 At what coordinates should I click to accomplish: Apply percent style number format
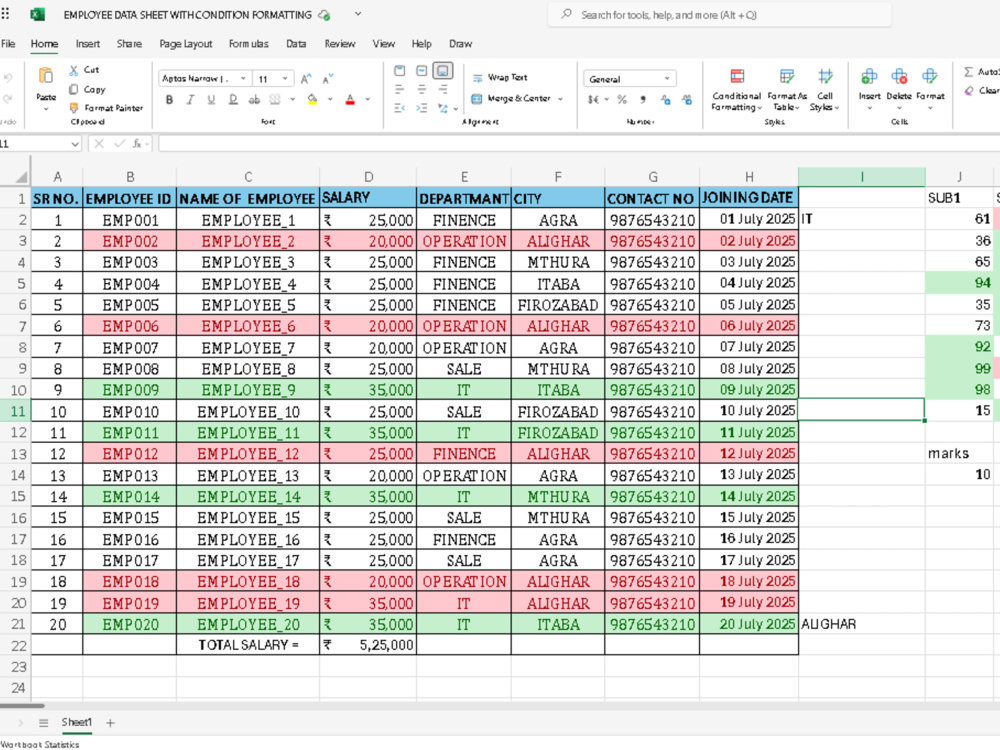tap(622, 99)
